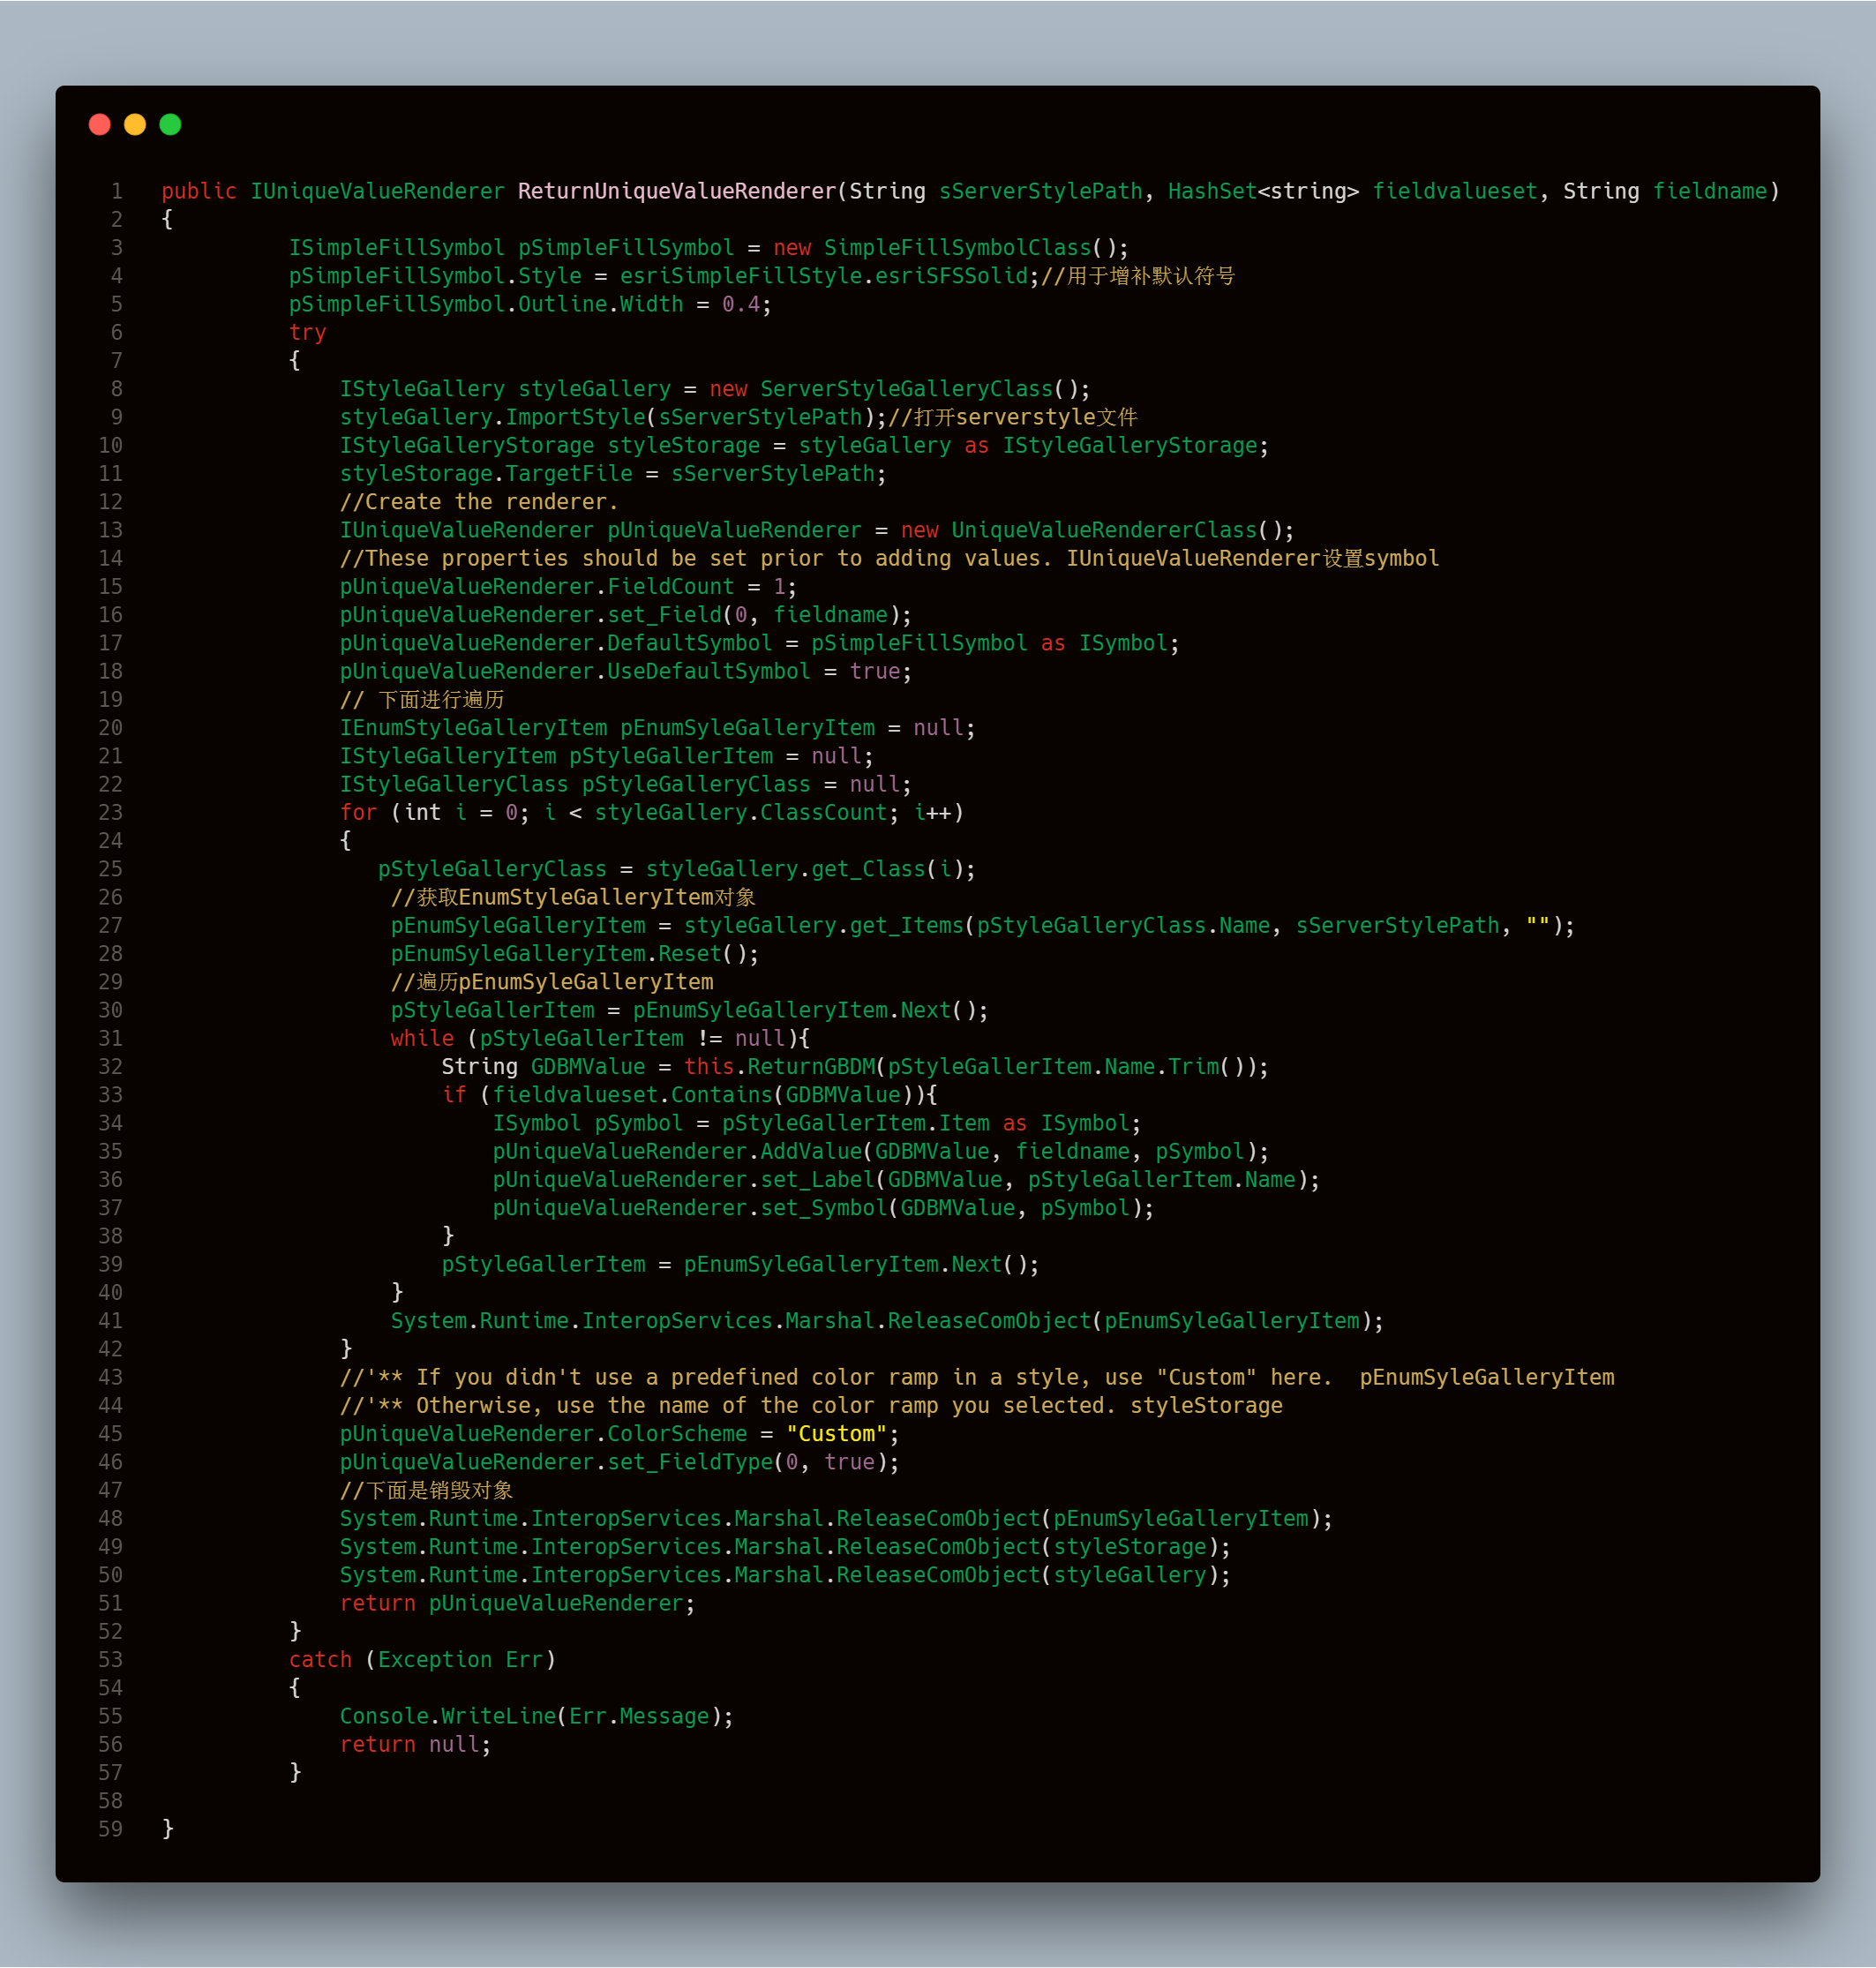Click the try keyword on line 6
The image size is (1876, 1968).
pyautogui.click(x=307, y=332)
